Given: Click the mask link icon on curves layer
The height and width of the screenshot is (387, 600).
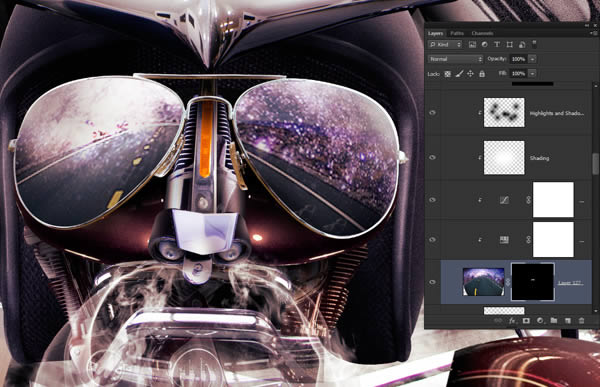Looking at the screenshot, I should click(x=528, y=200).
